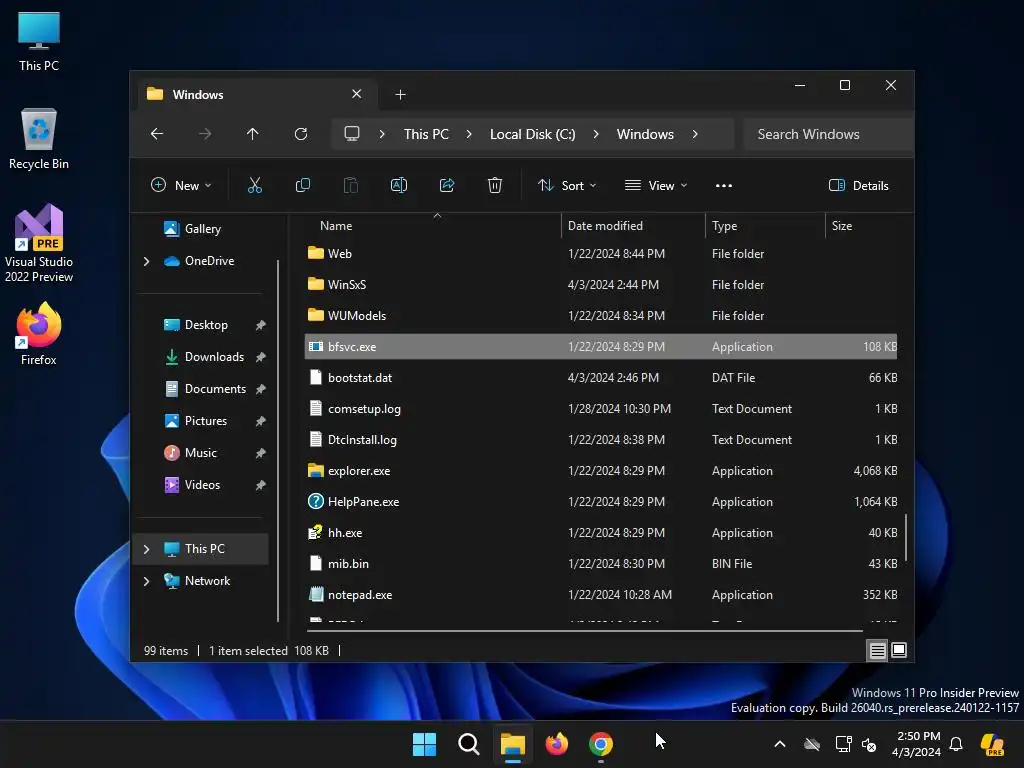Viewport: 1024px width, 768px height.
Task: Expand chevron after This PC breadcrumb
Action: click(x=469, y=134)
